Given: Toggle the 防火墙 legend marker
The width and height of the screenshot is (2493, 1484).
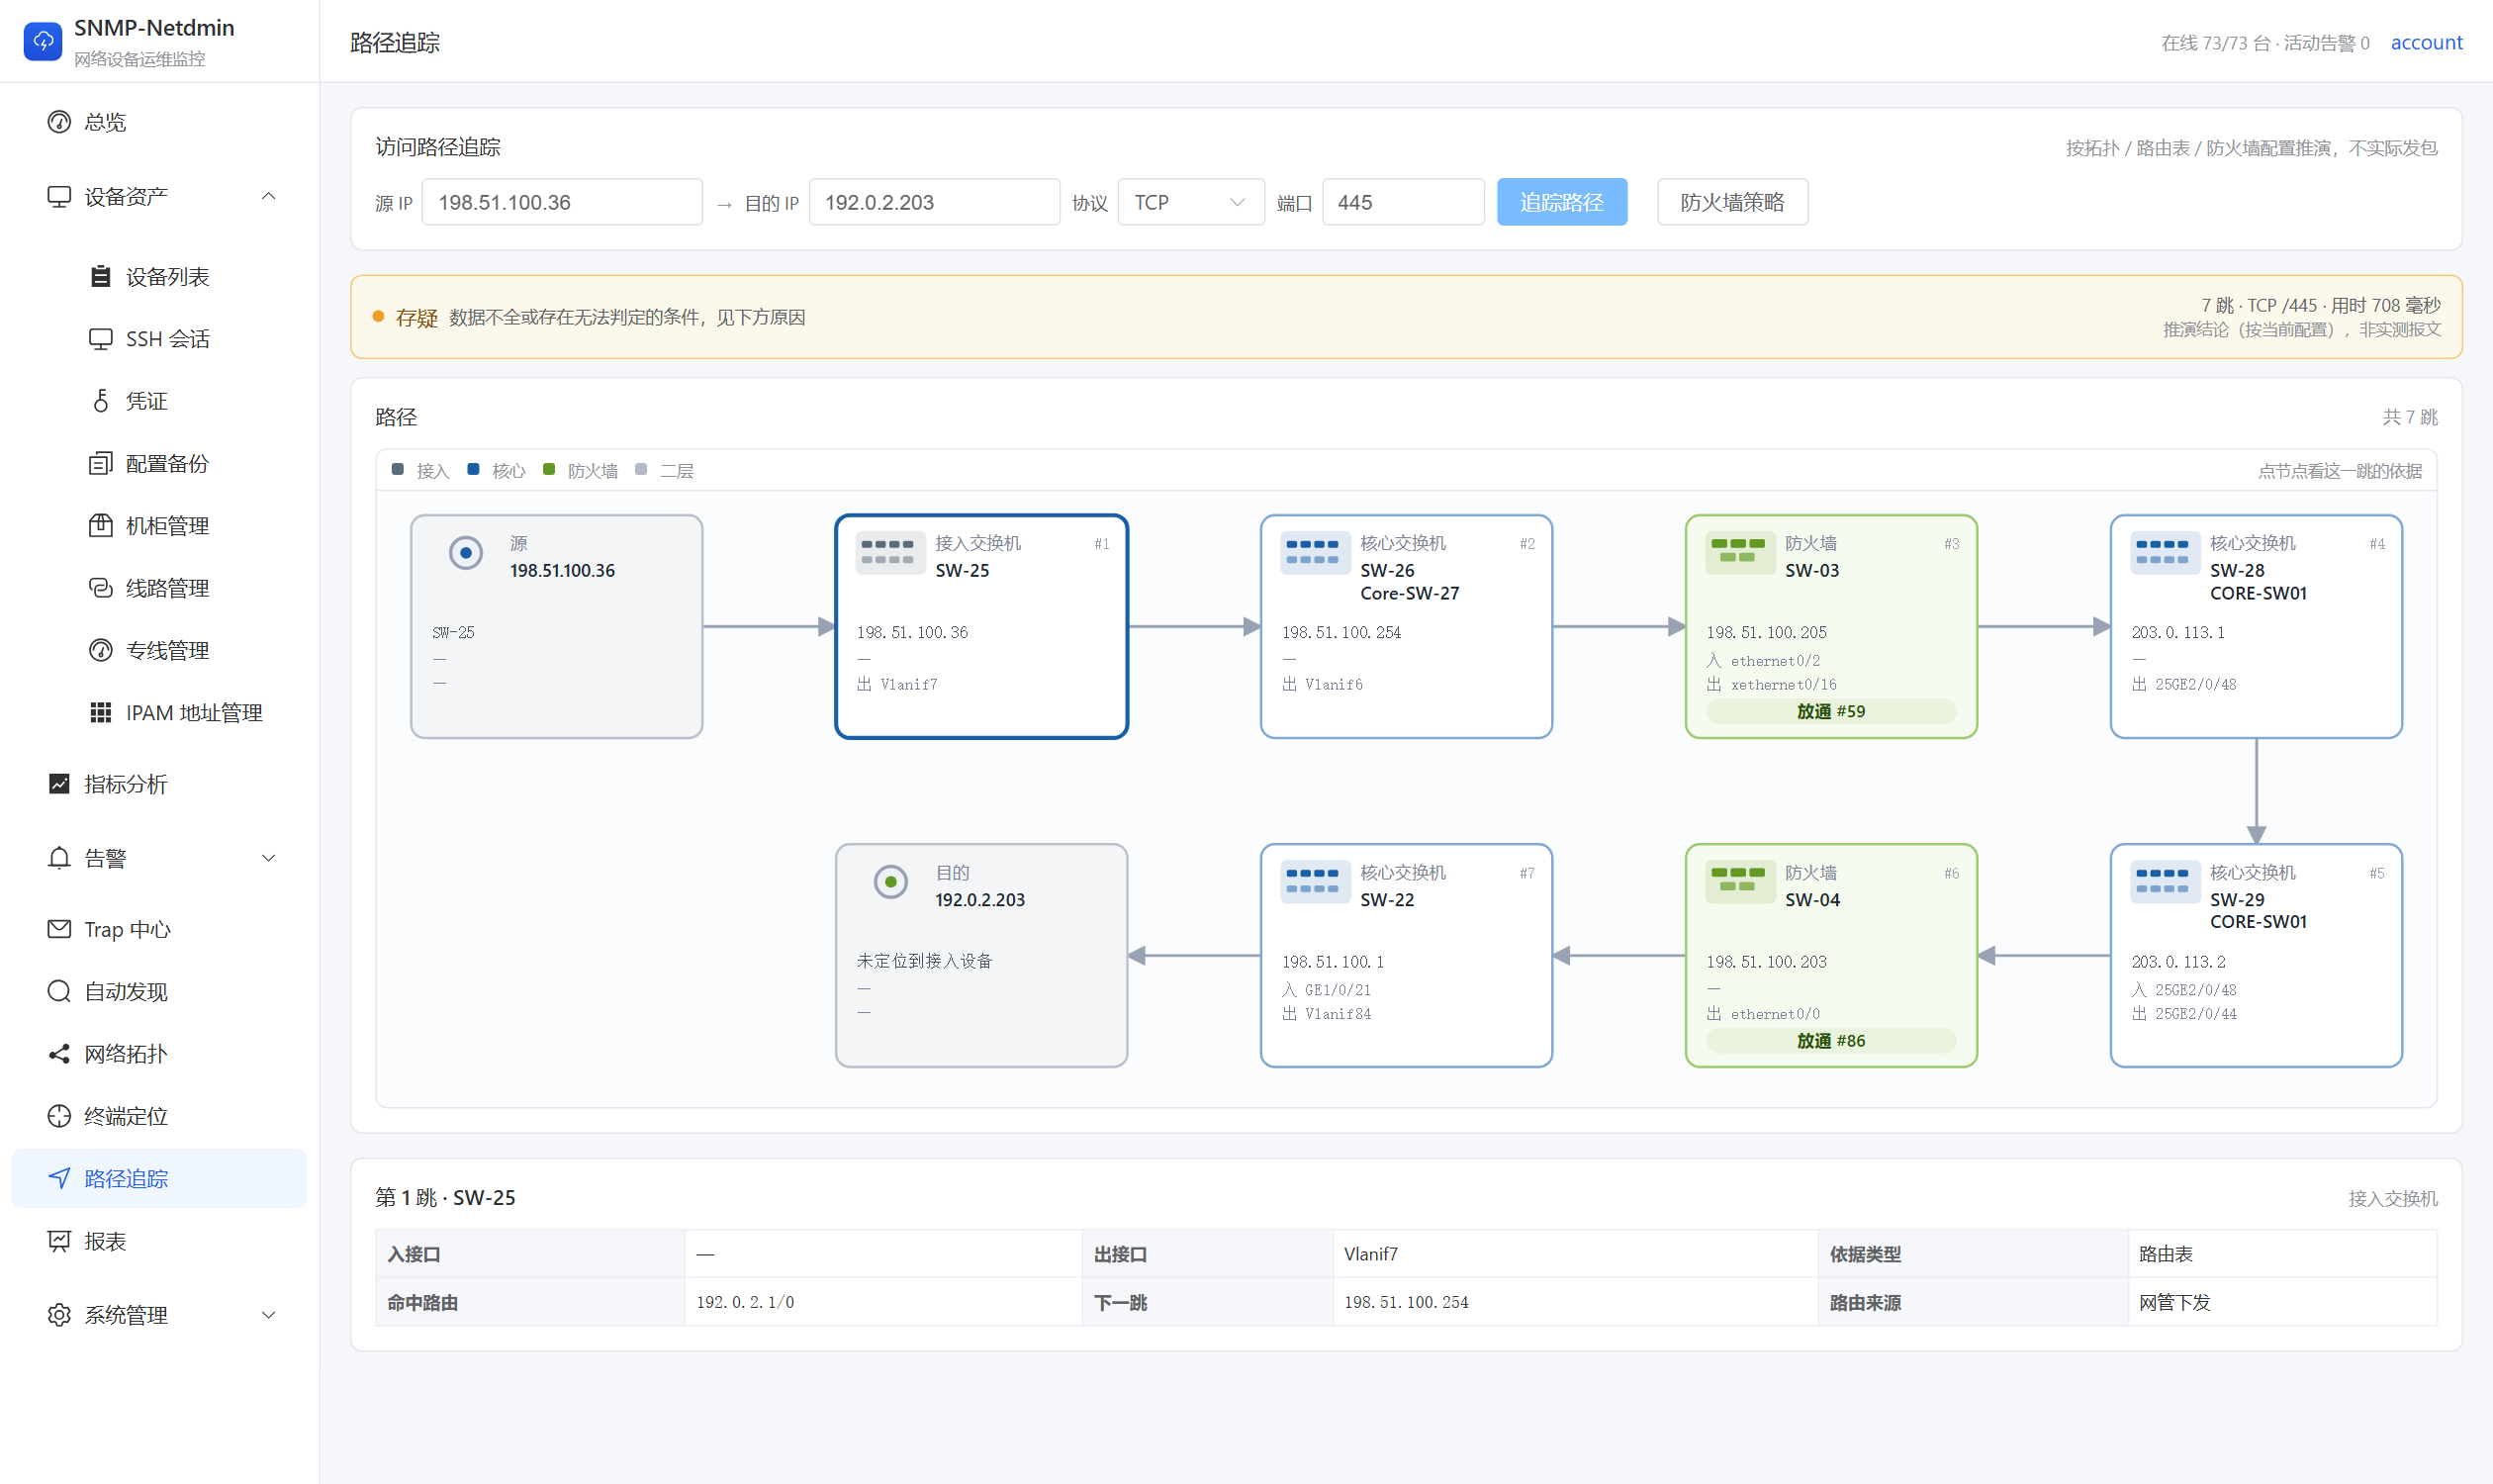Looking at the screenshot, I should click(549, 470).
